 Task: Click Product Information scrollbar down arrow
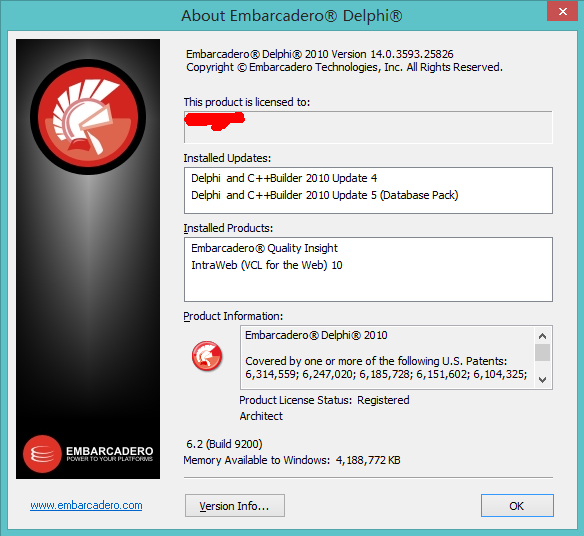[x=543, y=380]
